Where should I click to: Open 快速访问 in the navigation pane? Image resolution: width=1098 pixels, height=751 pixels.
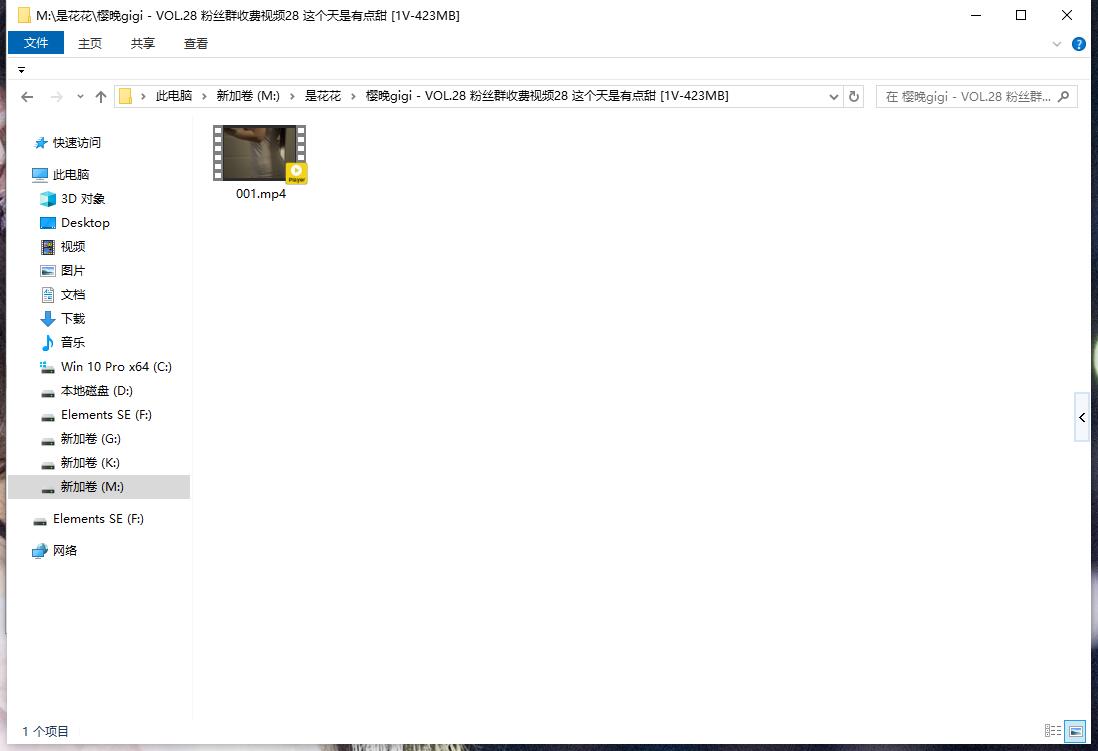(x=77, y=143)
